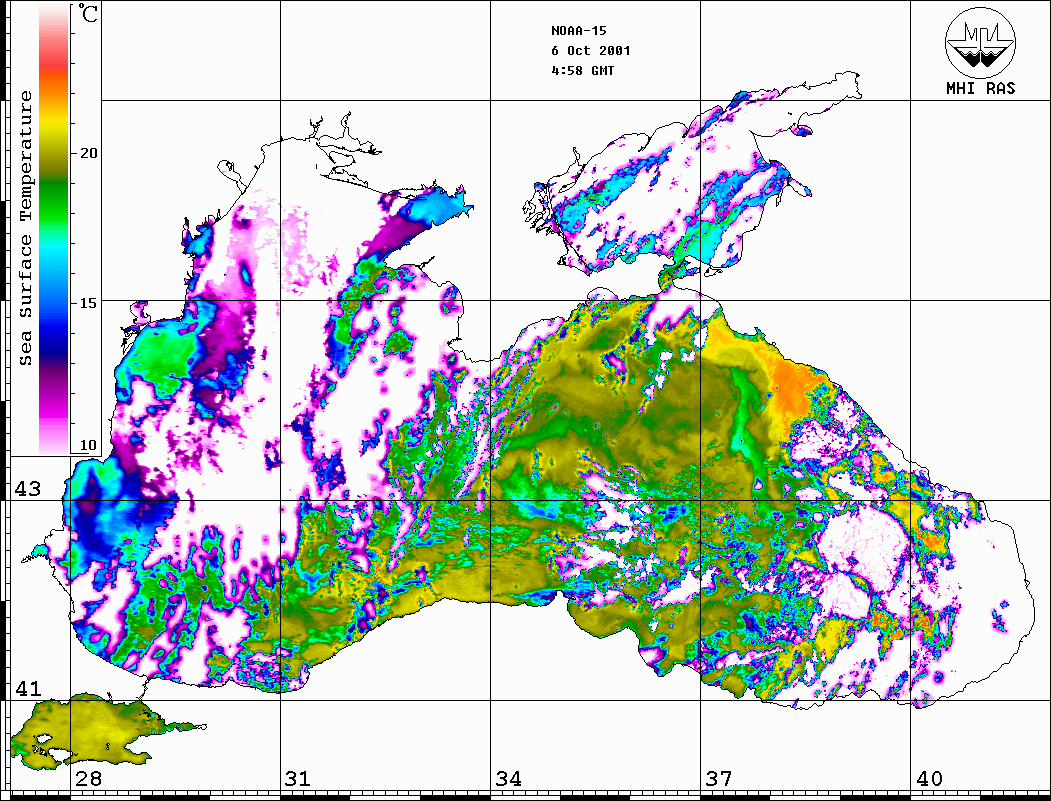Viewport: 1051px width, 801px height.
Task: Click the 'MHI RAS' label text
Action: pos(981,88)
